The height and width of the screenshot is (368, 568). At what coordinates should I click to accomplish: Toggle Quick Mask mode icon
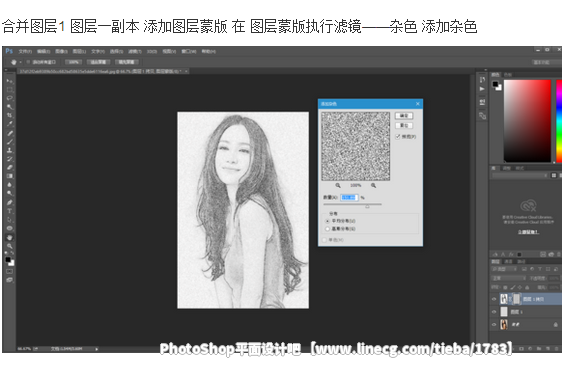click(9, 271)
